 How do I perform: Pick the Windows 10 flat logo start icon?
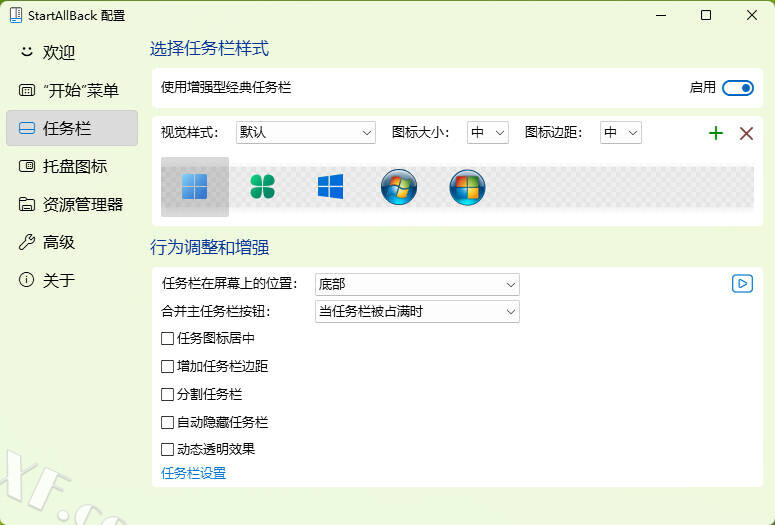[330, 186]
